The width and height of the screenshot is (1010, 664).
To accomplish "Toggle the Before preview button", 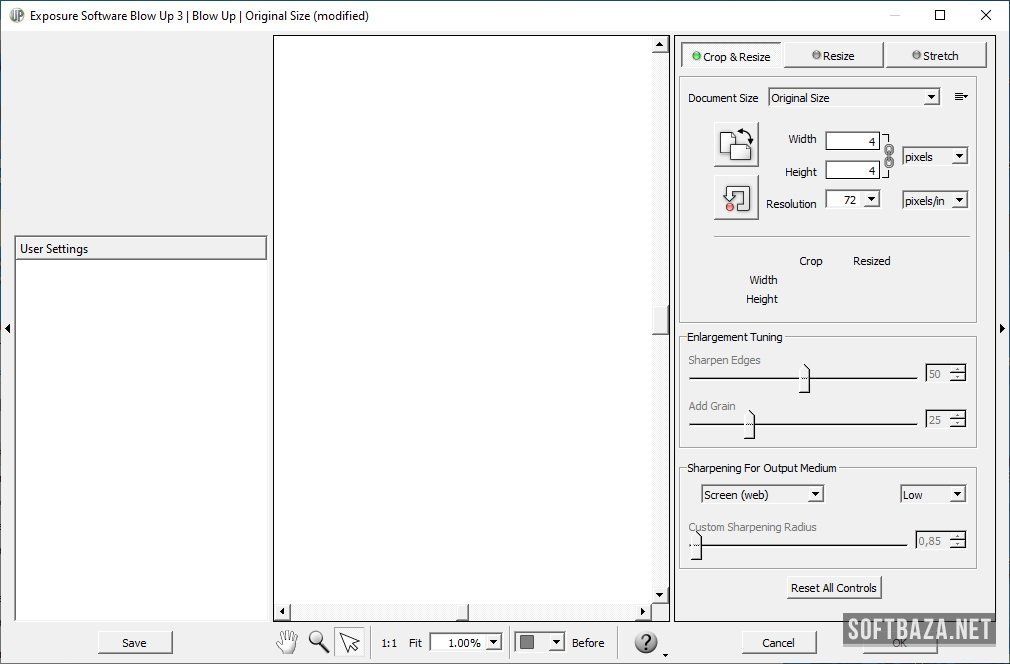I will coord(588,643).
